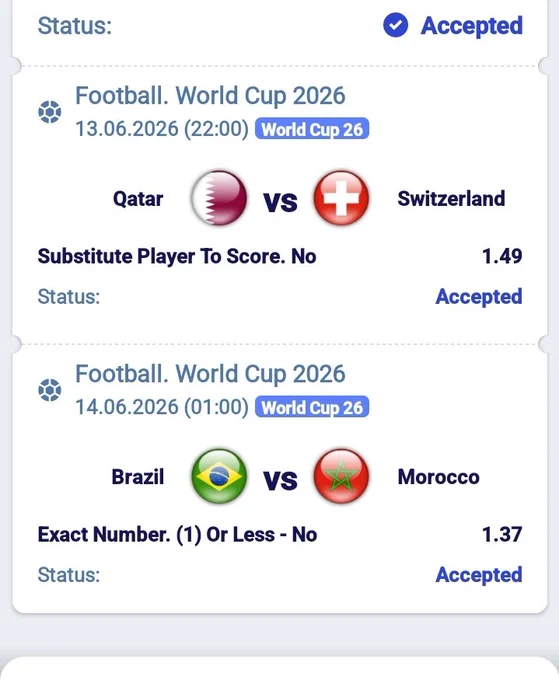Image resolution: width=559 pixels, height=680 pixels.
Task: Click the Qatar flag icon
Action: [219, 198]
